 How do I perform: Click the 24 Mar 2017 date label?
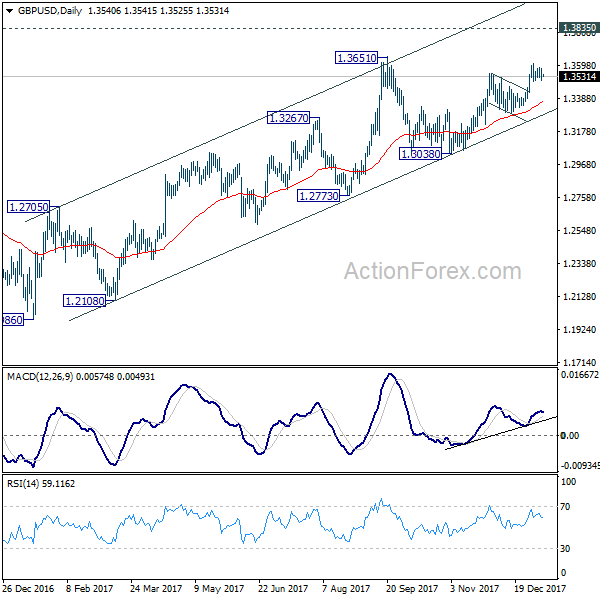point(156,589)
